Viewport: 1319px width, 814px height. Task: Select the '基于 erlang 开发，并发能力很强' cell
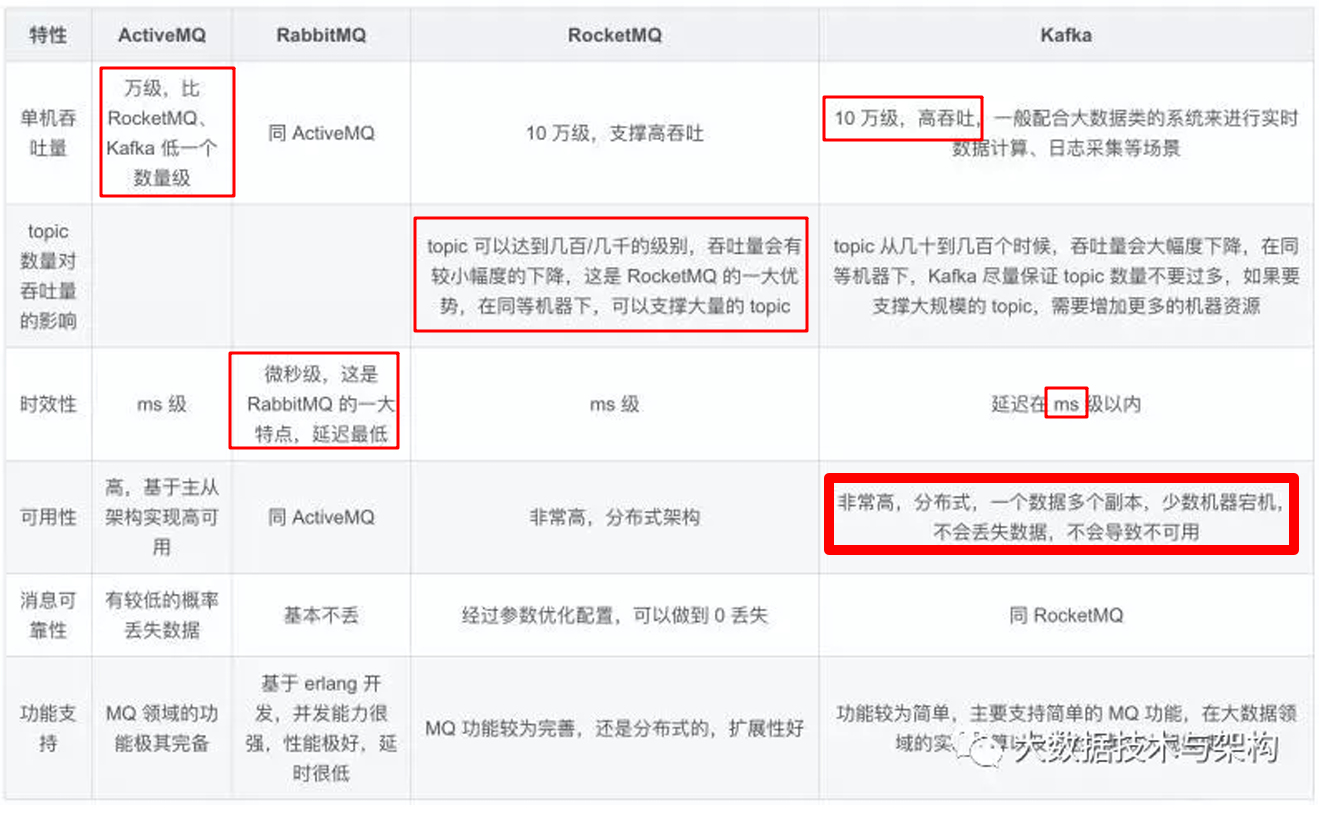[x=321, y=728]
